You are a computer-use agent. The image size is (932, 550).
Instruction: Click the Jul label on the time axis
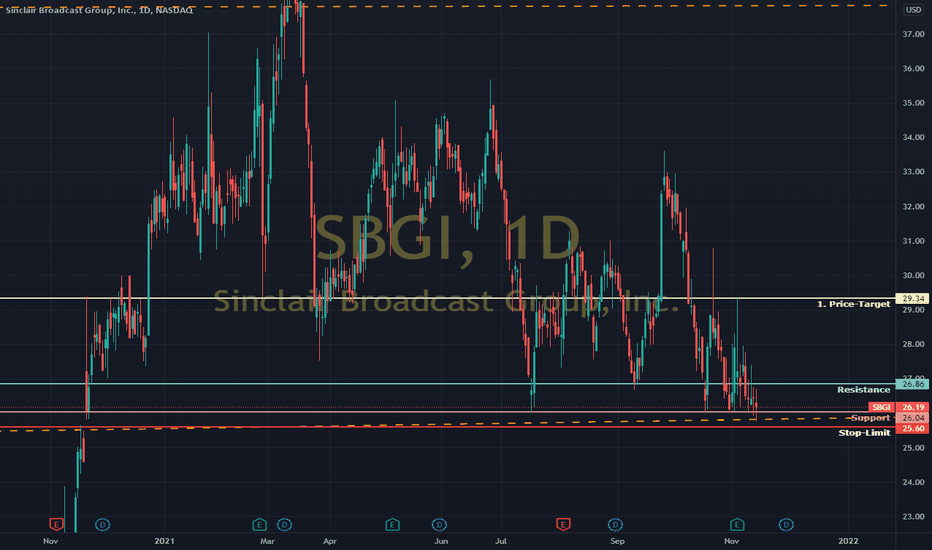pyautogui.click(x=500, y=541)
